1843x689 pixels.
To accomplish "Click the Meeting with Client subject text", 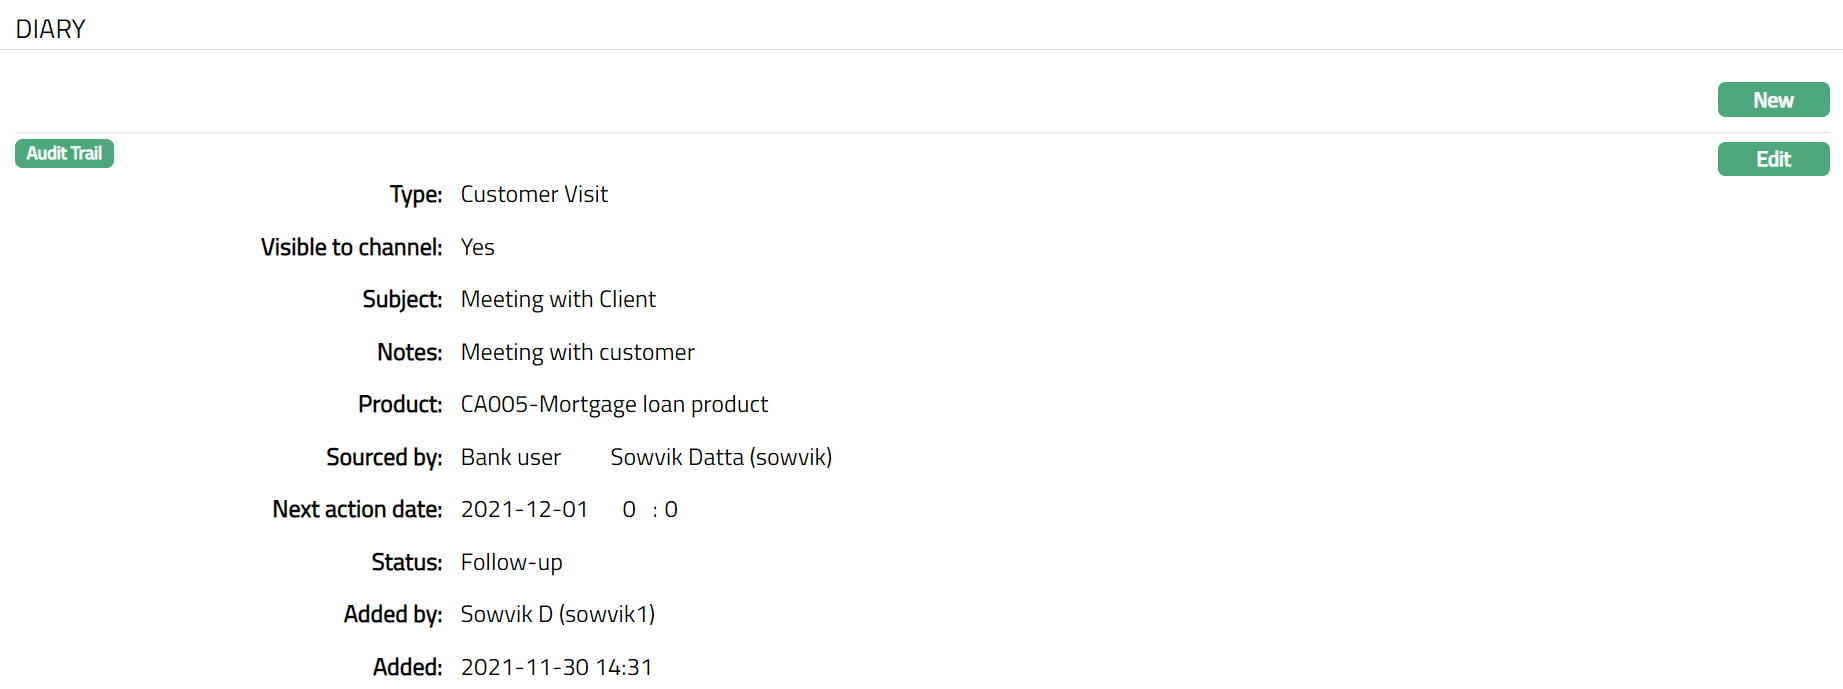I will tap(558, 299).
